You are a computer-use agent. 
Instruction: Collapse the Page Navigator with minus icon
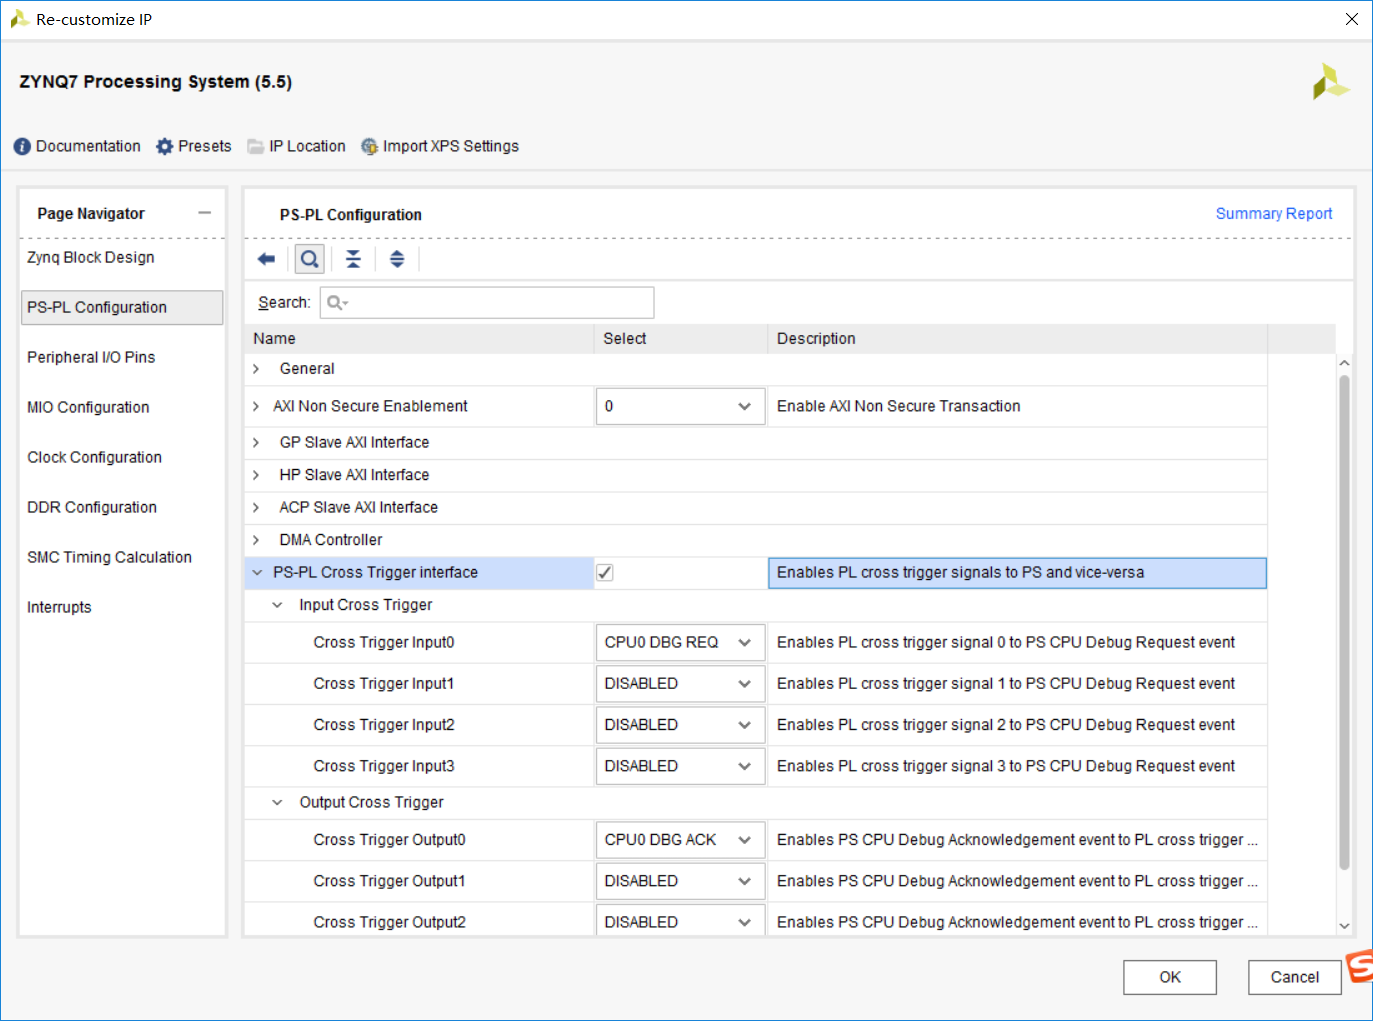205,213
